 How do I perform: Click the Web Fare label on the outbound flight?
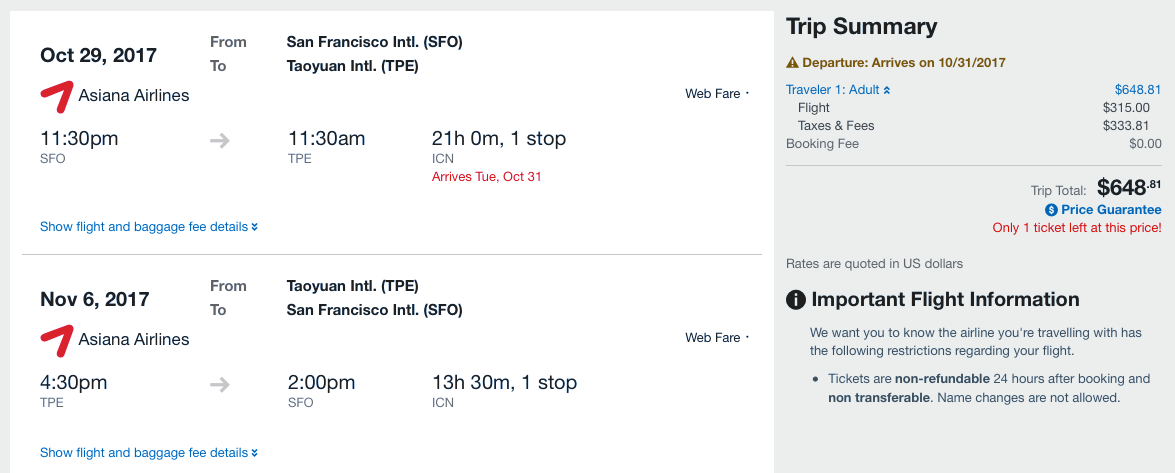(713, 94)
